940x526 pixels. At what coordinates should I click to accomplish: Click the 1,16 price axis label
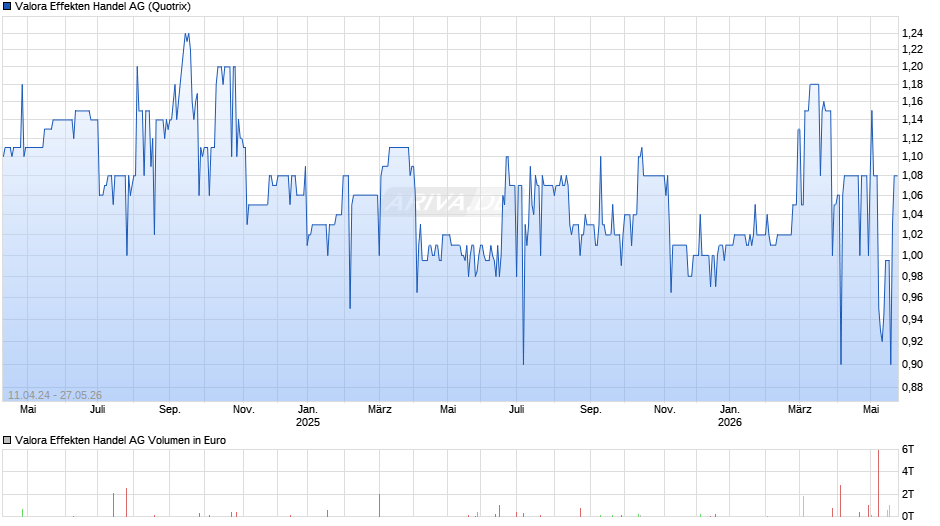[x=912, y=101]
